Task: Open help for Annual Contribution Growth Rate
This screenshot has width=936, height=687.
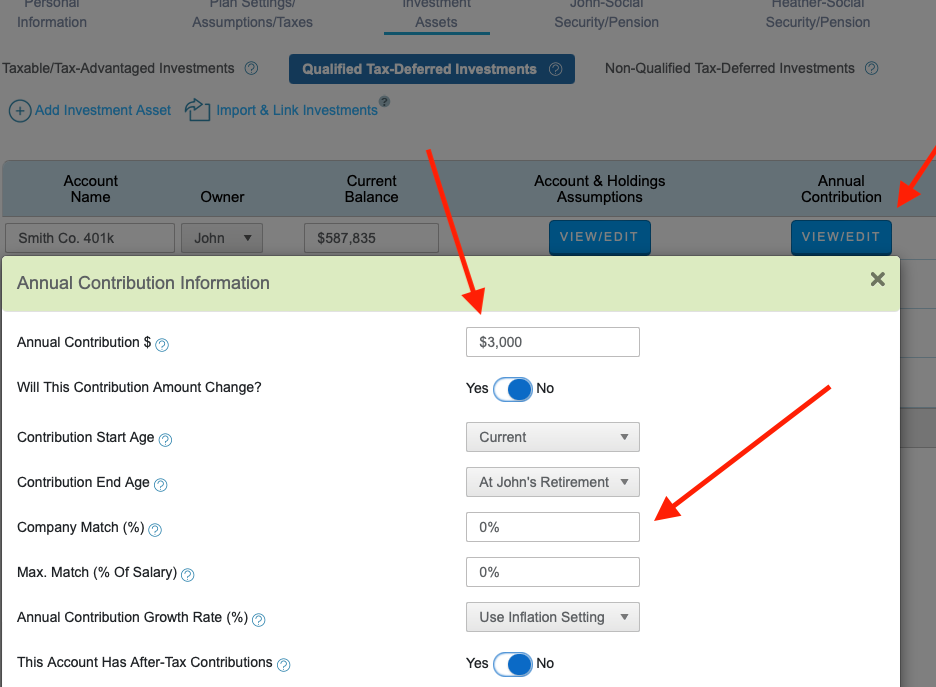Action: pos(258,620)
